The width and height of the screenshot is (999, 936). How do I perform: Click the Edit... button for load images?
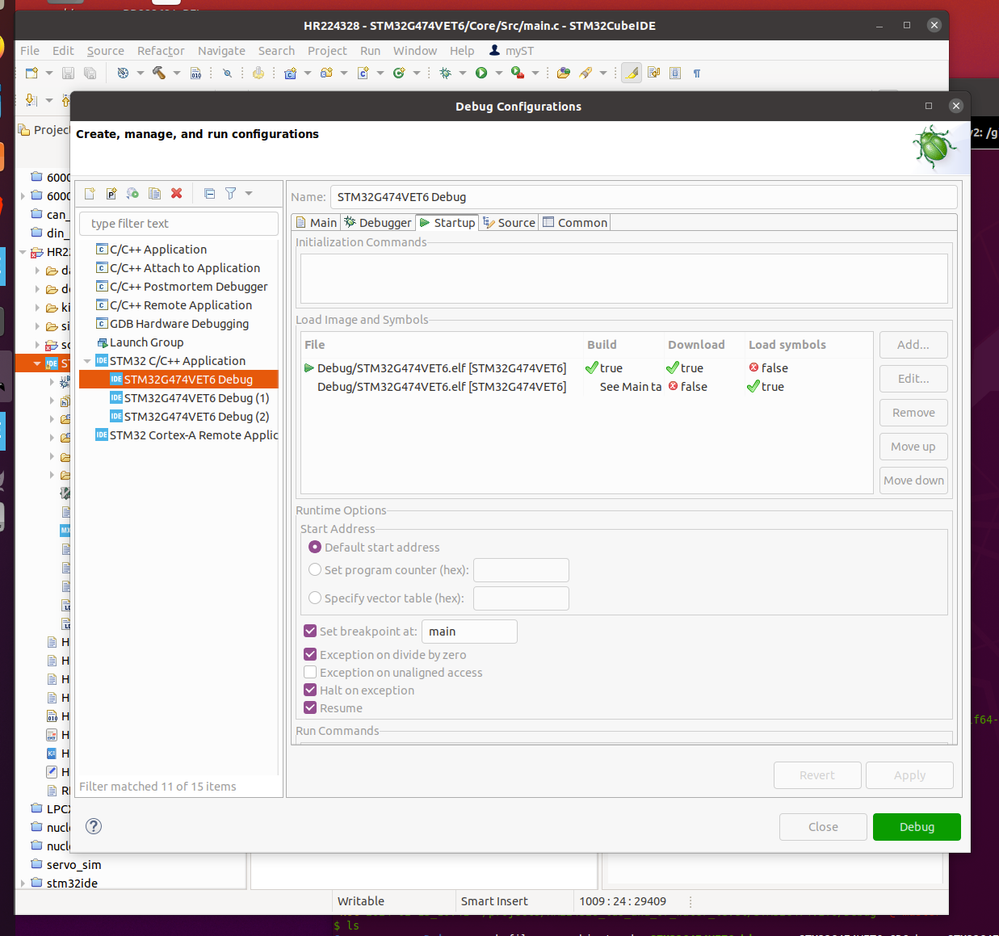pyautogui.click(x=913, y=378)
